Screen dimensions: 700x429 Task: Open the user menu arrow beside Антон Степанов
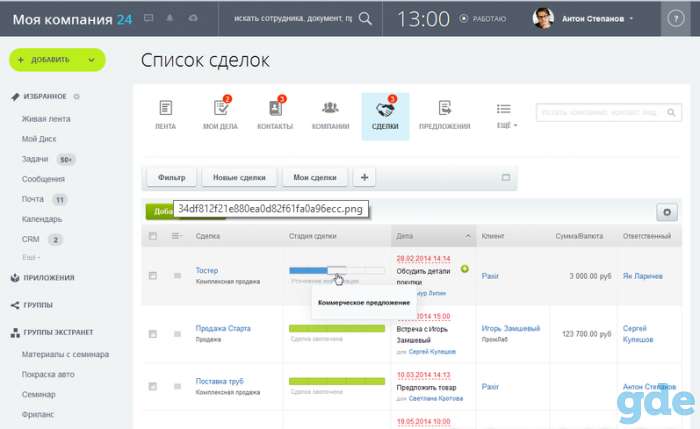(631, 19)
